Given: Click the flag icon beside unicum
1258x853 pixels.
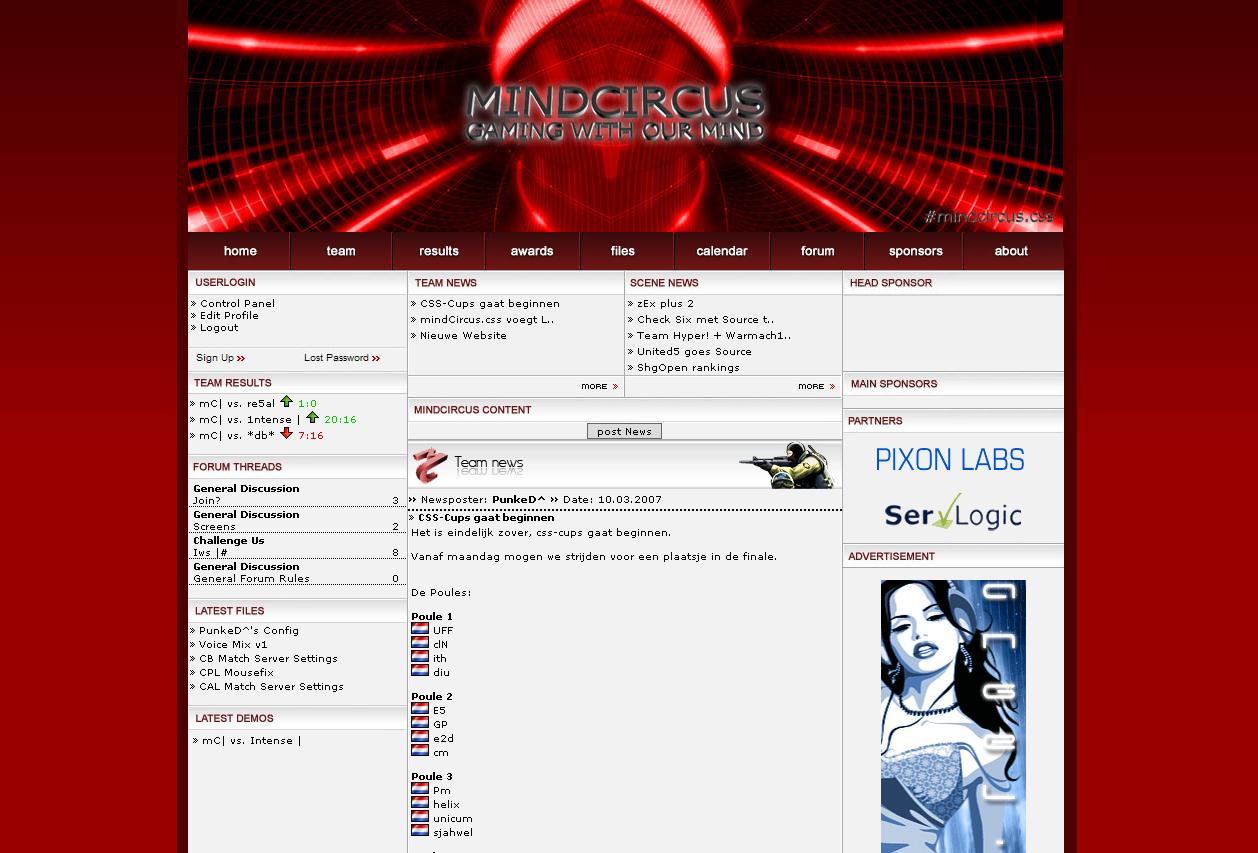Looking at the screenshot, I should [420, 817].
